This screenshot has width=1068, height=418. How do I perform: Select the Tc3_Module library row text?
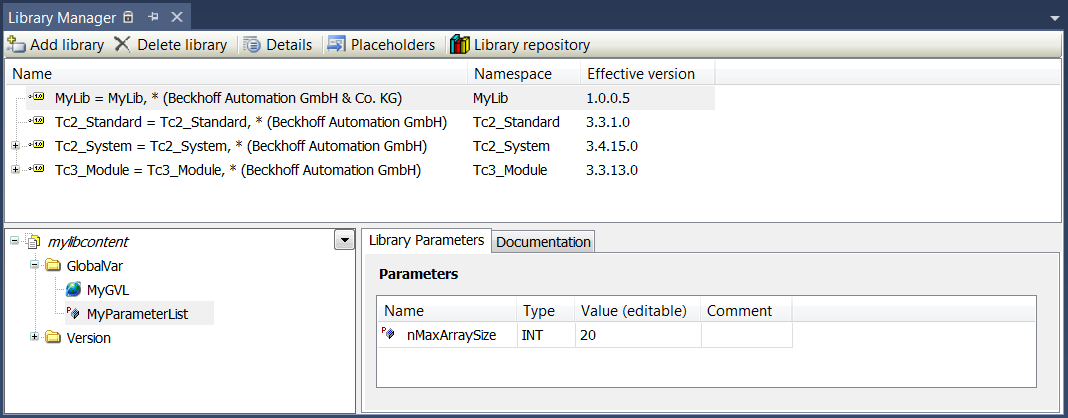(238, 170)
